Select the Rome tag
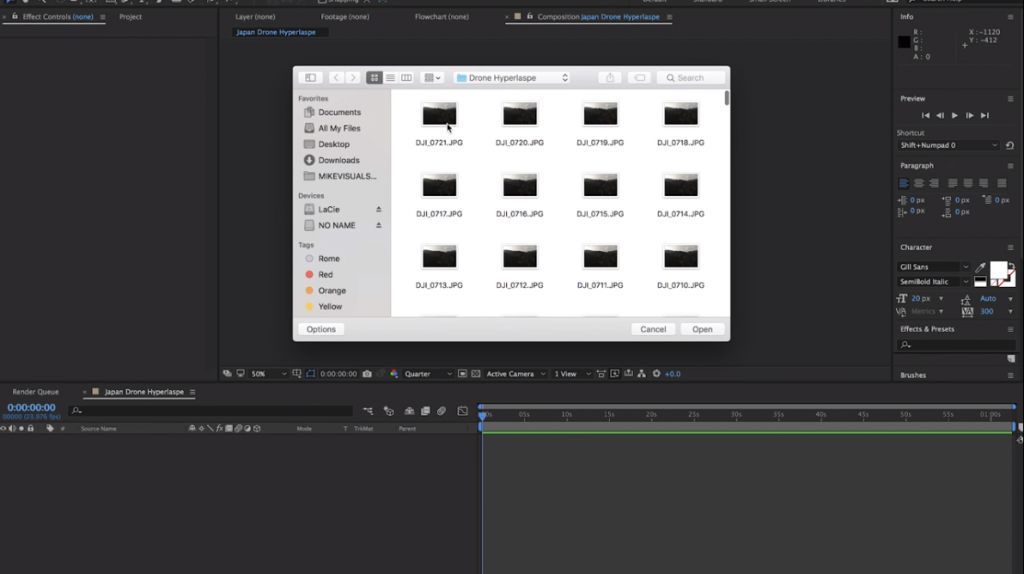Image resolution: width=1024 pixels, height=574 pixels. point(328,259)
